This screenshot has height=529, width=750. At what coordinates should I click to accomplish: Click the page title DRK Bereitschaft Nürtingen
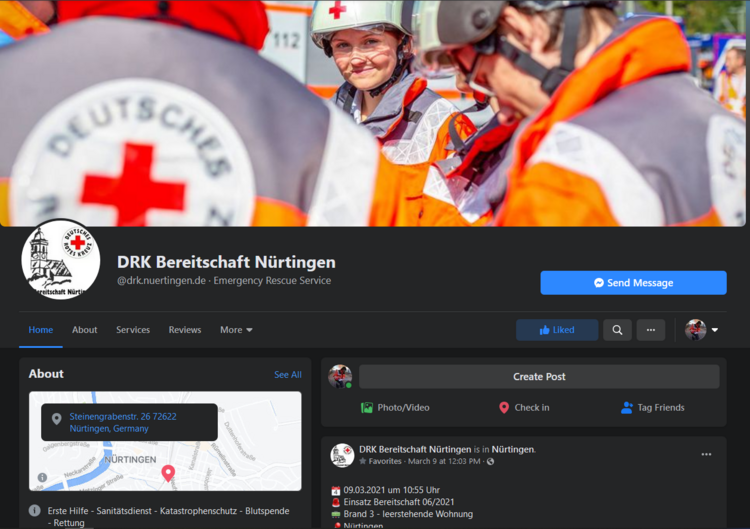click(x=226, y=262)
